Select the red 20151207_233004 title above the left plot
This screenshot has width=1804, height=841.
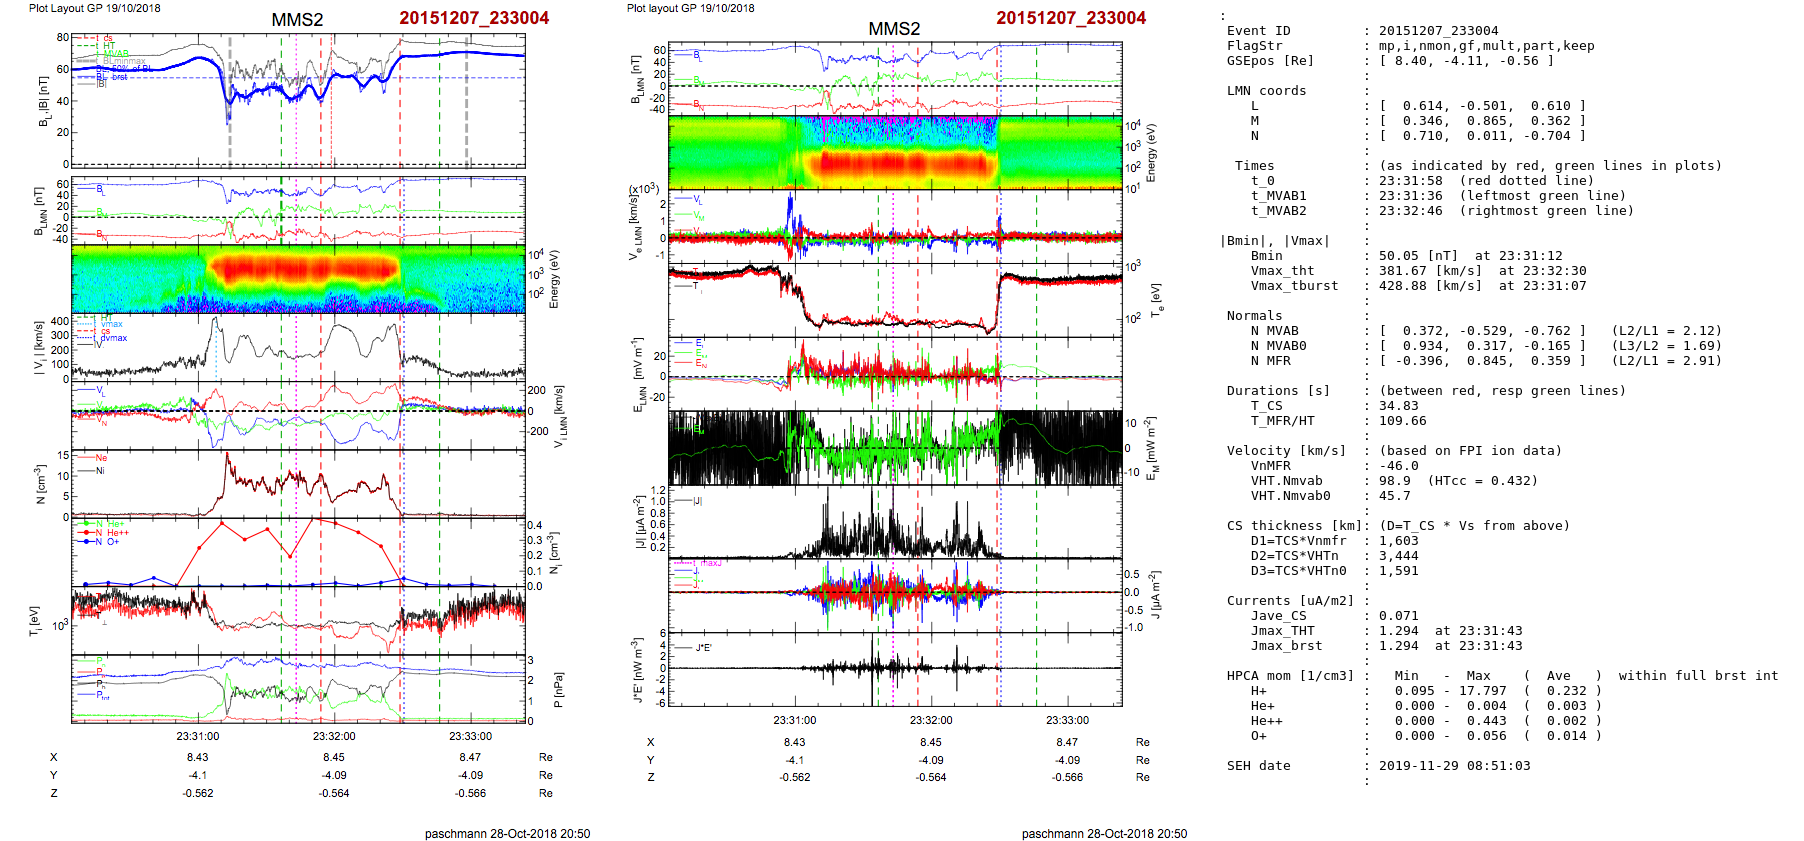[x=474, y=18]
